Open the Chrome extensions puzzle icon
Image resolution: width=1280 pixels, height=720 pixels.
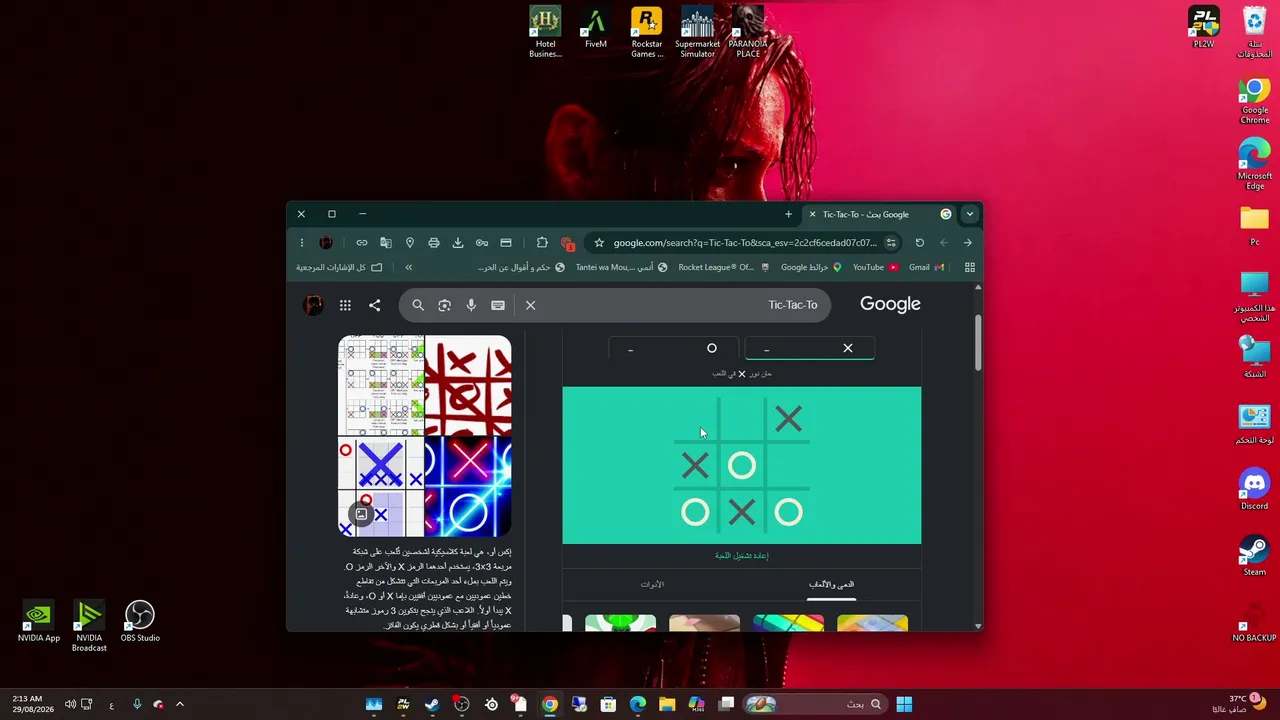tap(542, 243)
